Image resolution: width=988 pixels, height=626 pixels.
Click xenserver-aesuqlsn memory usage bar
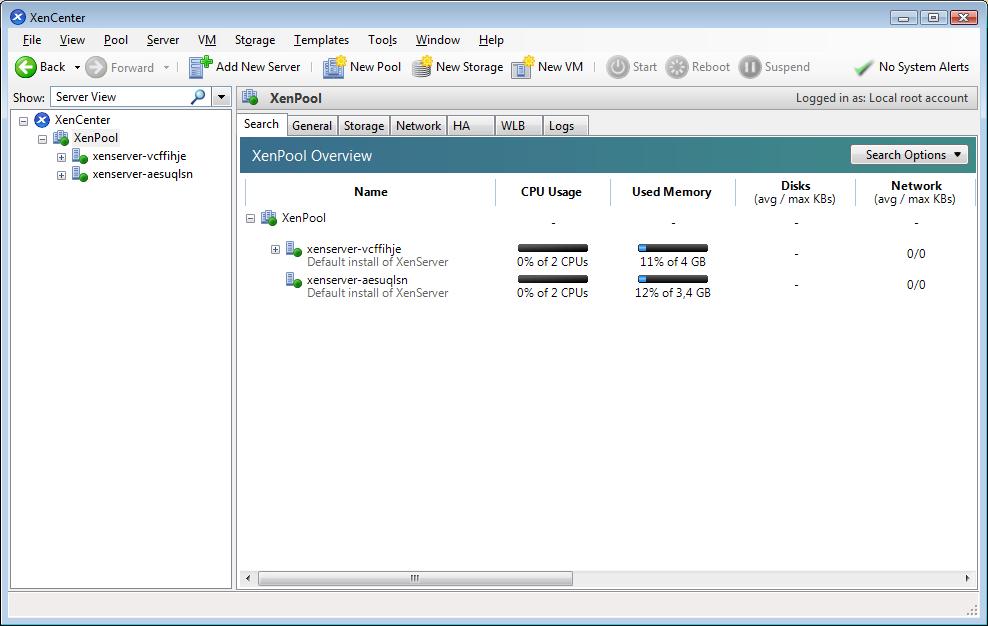673,279
